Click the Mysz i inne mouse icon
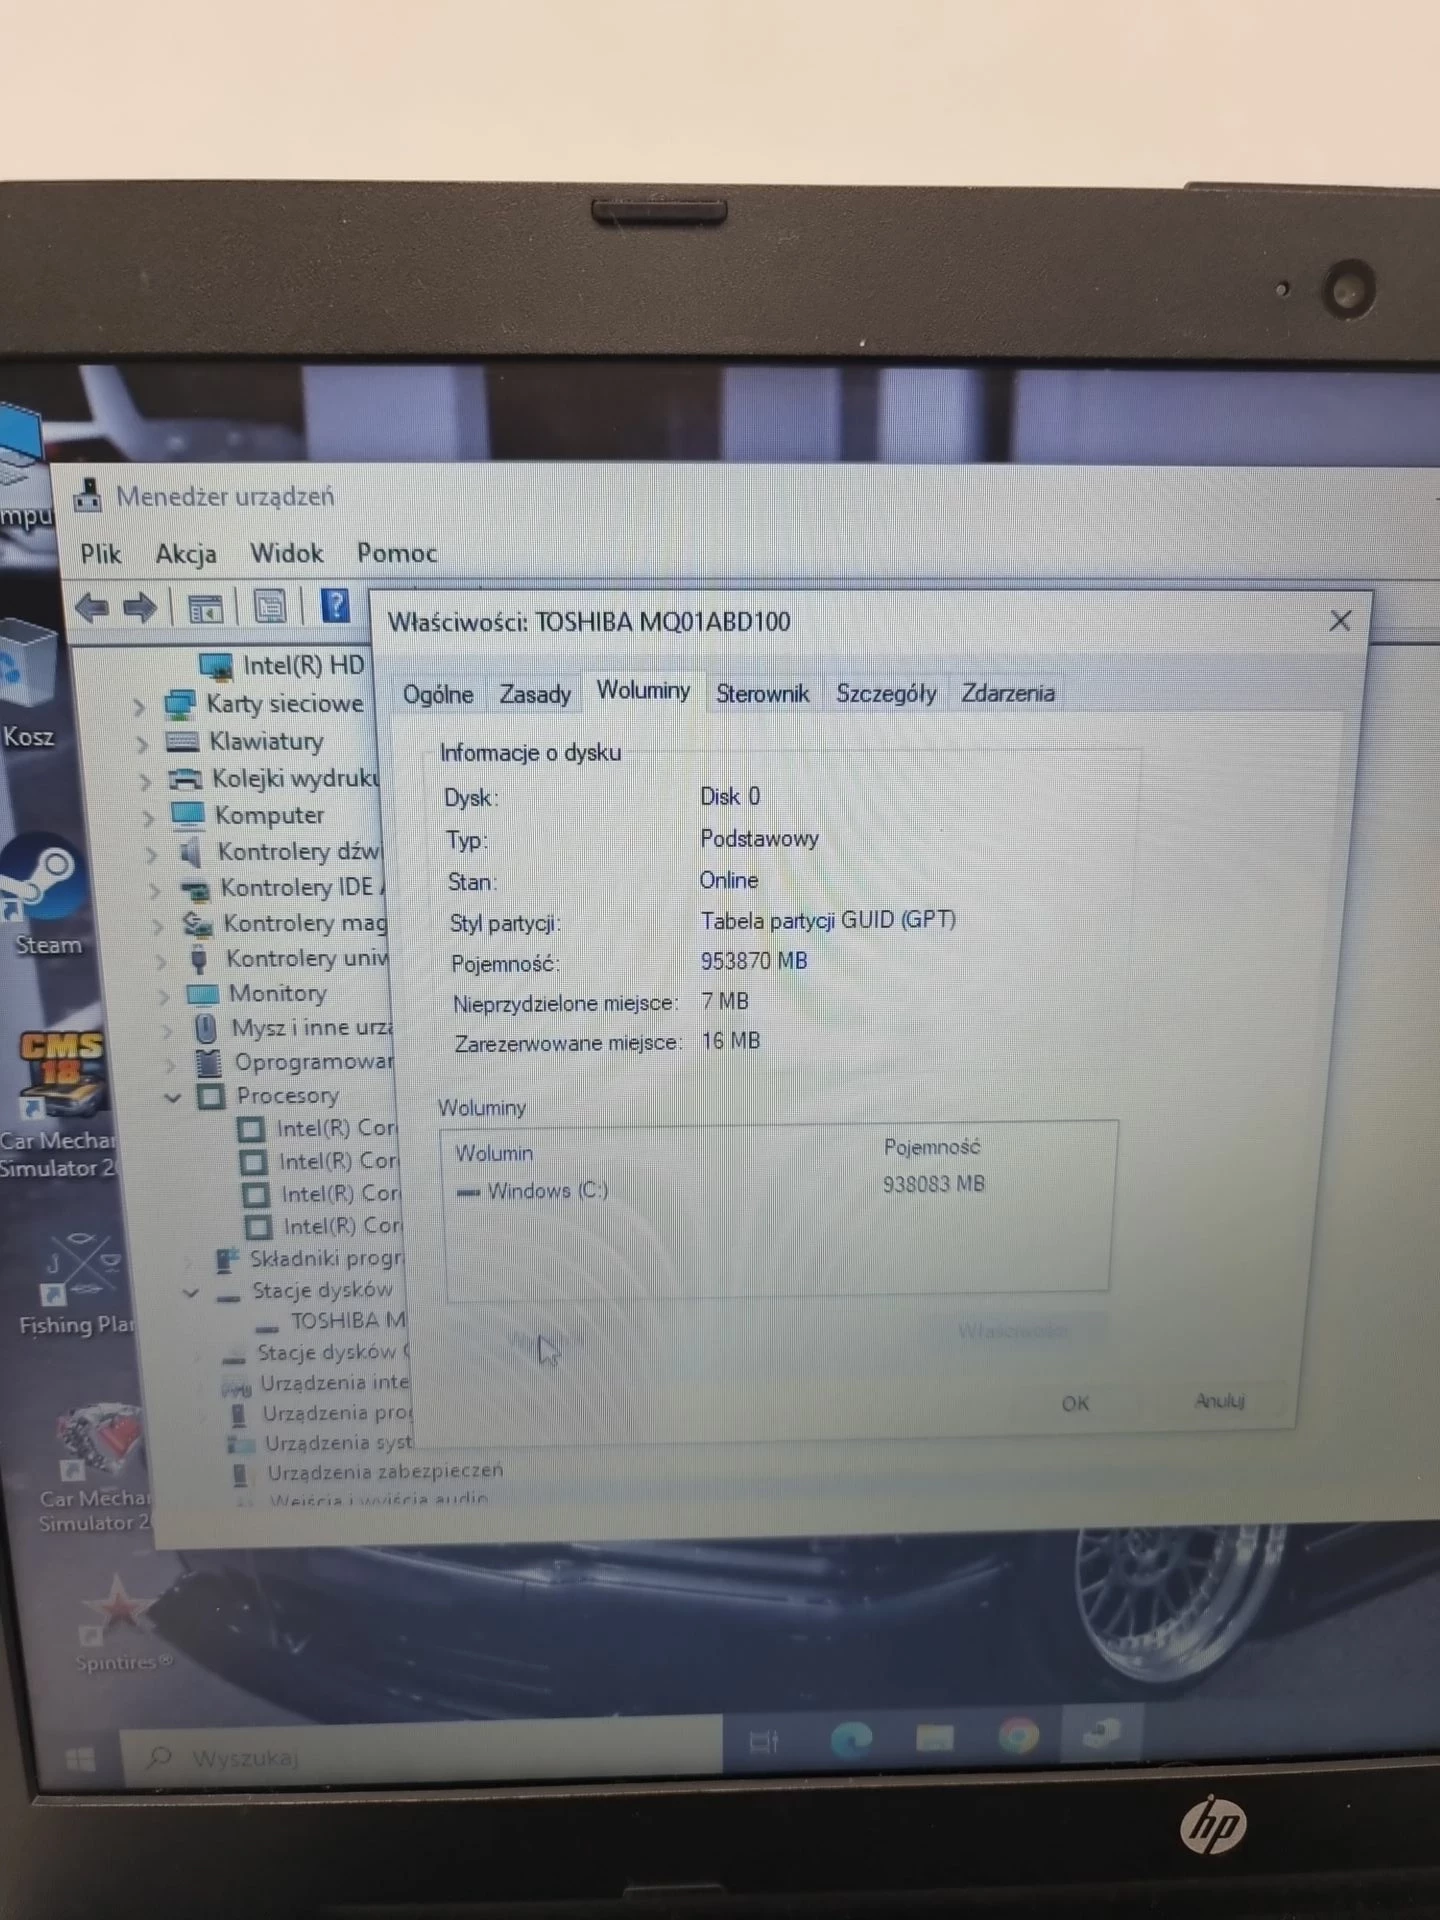 (x=206, y=1028)
